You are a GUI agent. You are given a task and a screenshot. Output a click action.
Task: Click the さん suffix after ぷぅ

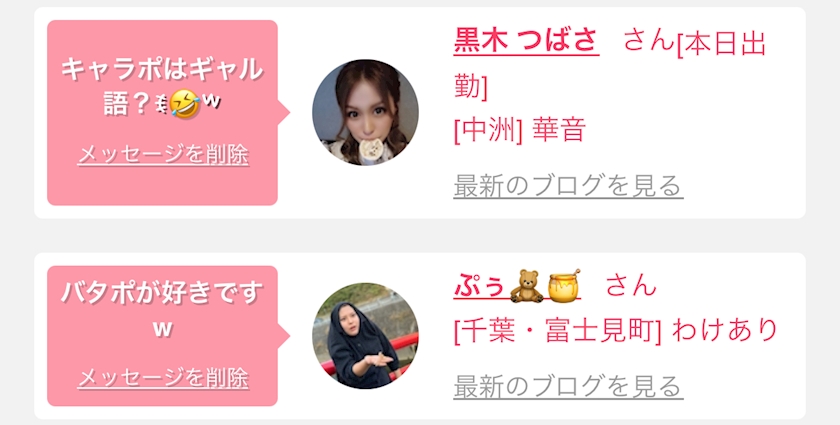[x=631, y=285]
